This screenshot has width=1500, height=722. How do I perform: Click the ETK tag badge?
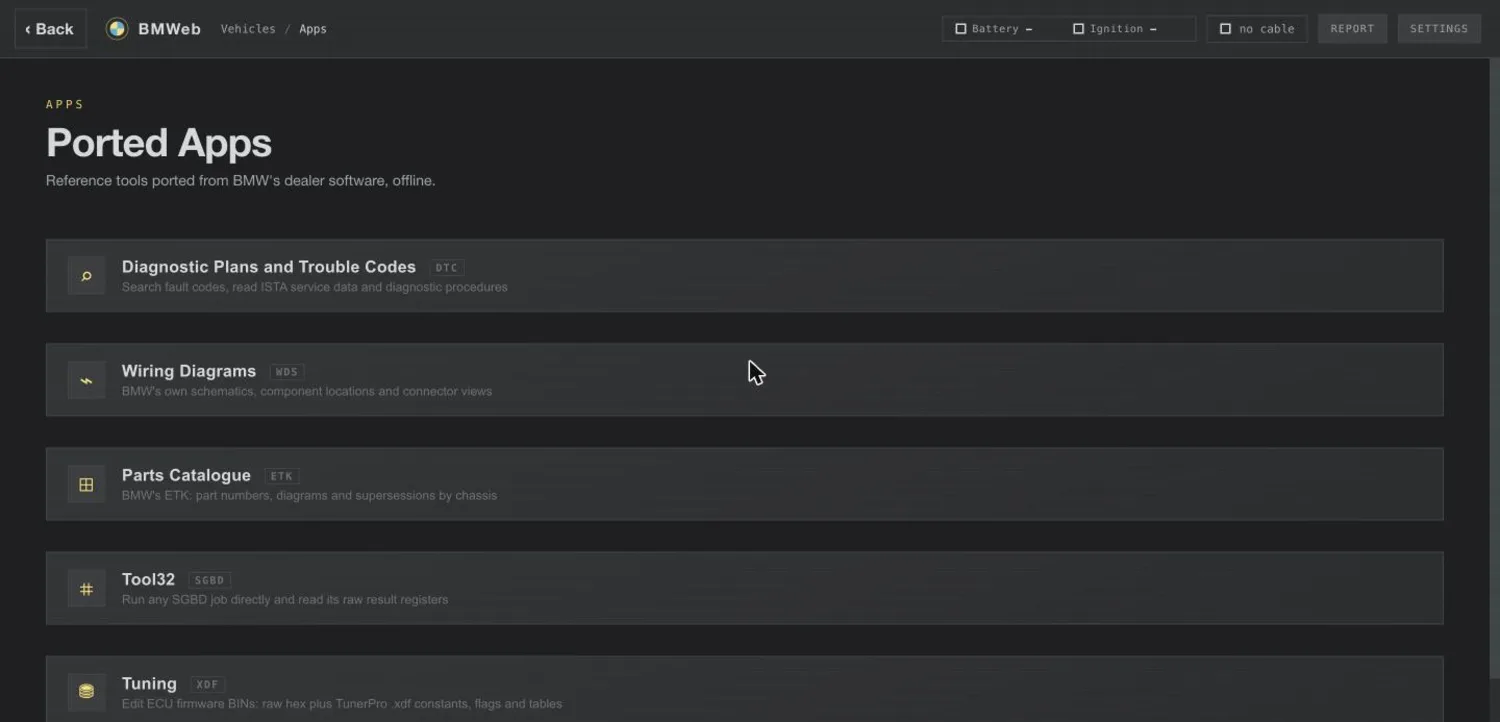[281, 477]
